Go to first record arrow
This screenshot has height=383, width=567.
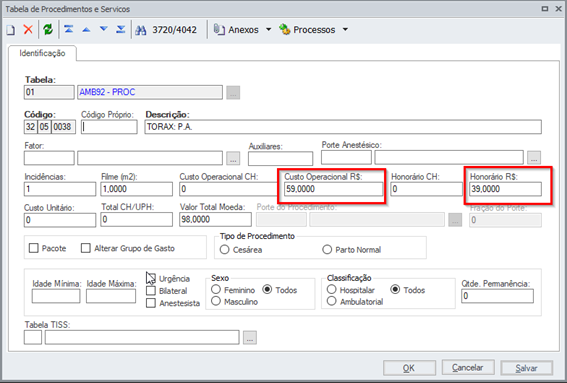click(x=69, y=29)
